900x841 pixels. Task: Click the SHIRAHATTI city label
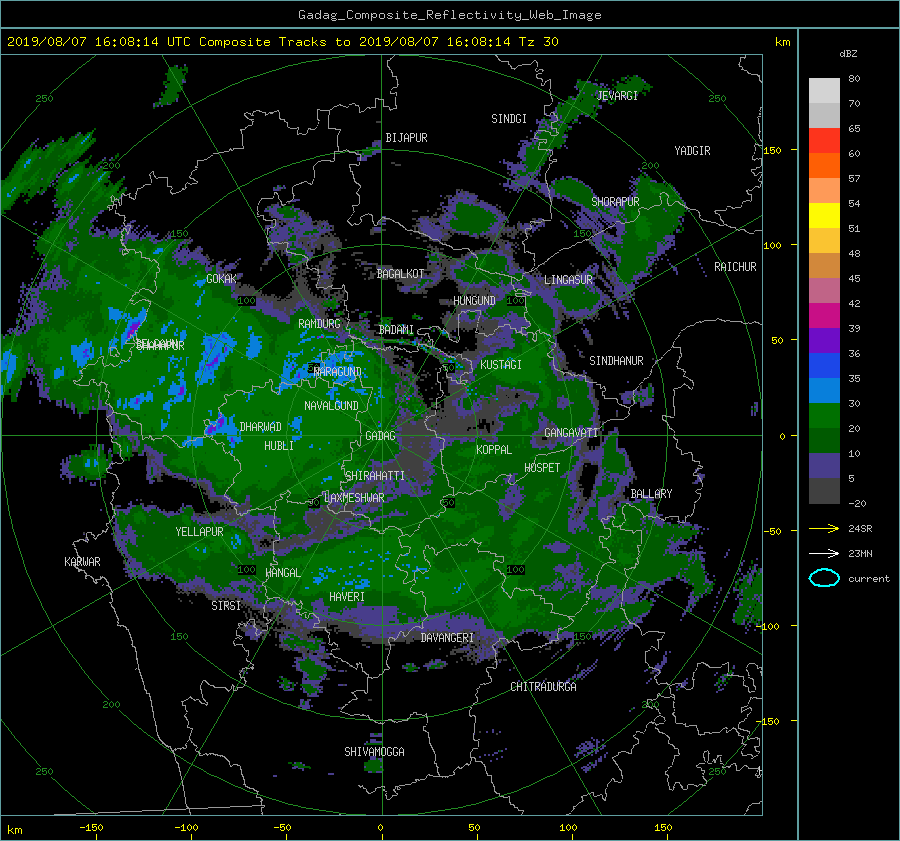(375, 476)
